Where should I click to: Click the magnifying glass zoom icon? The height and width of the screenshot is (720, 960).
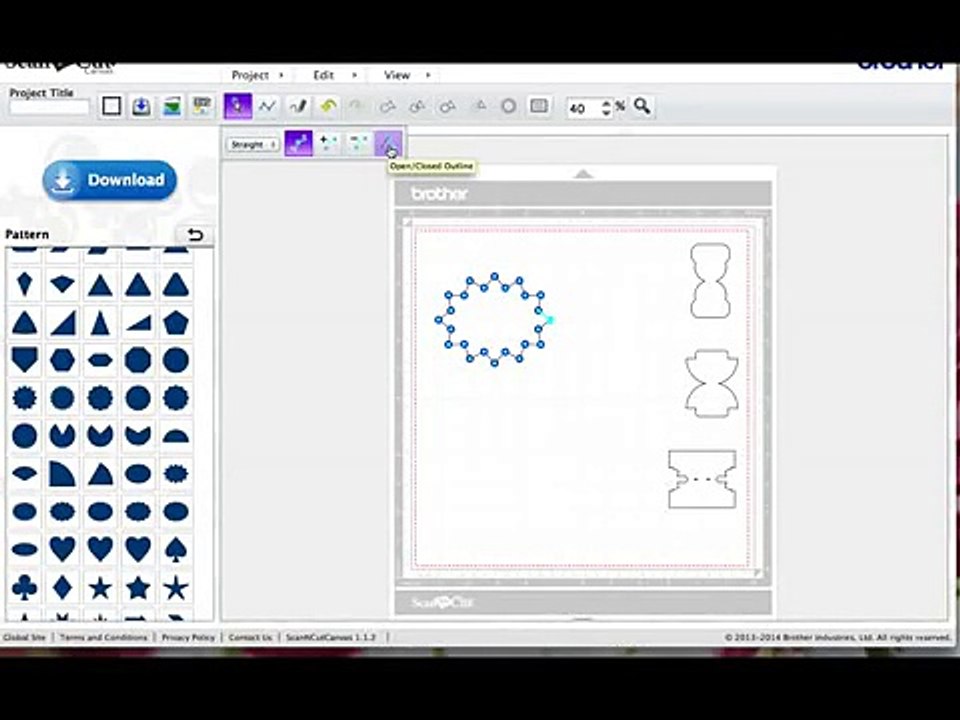click(x=642, y=107)
